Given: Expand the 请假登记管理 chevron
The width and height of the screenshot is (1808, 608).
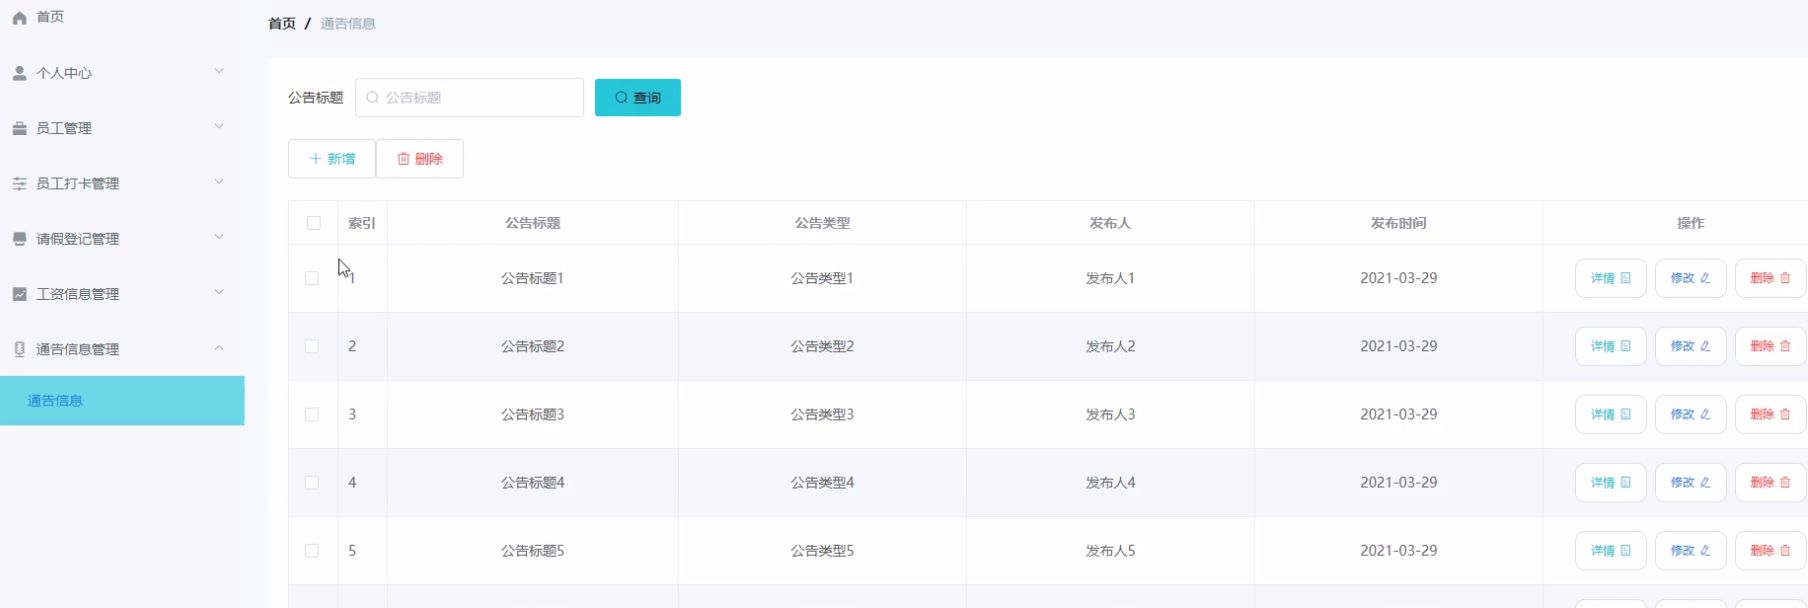Looking at the screenshot, I should (219, 237).
